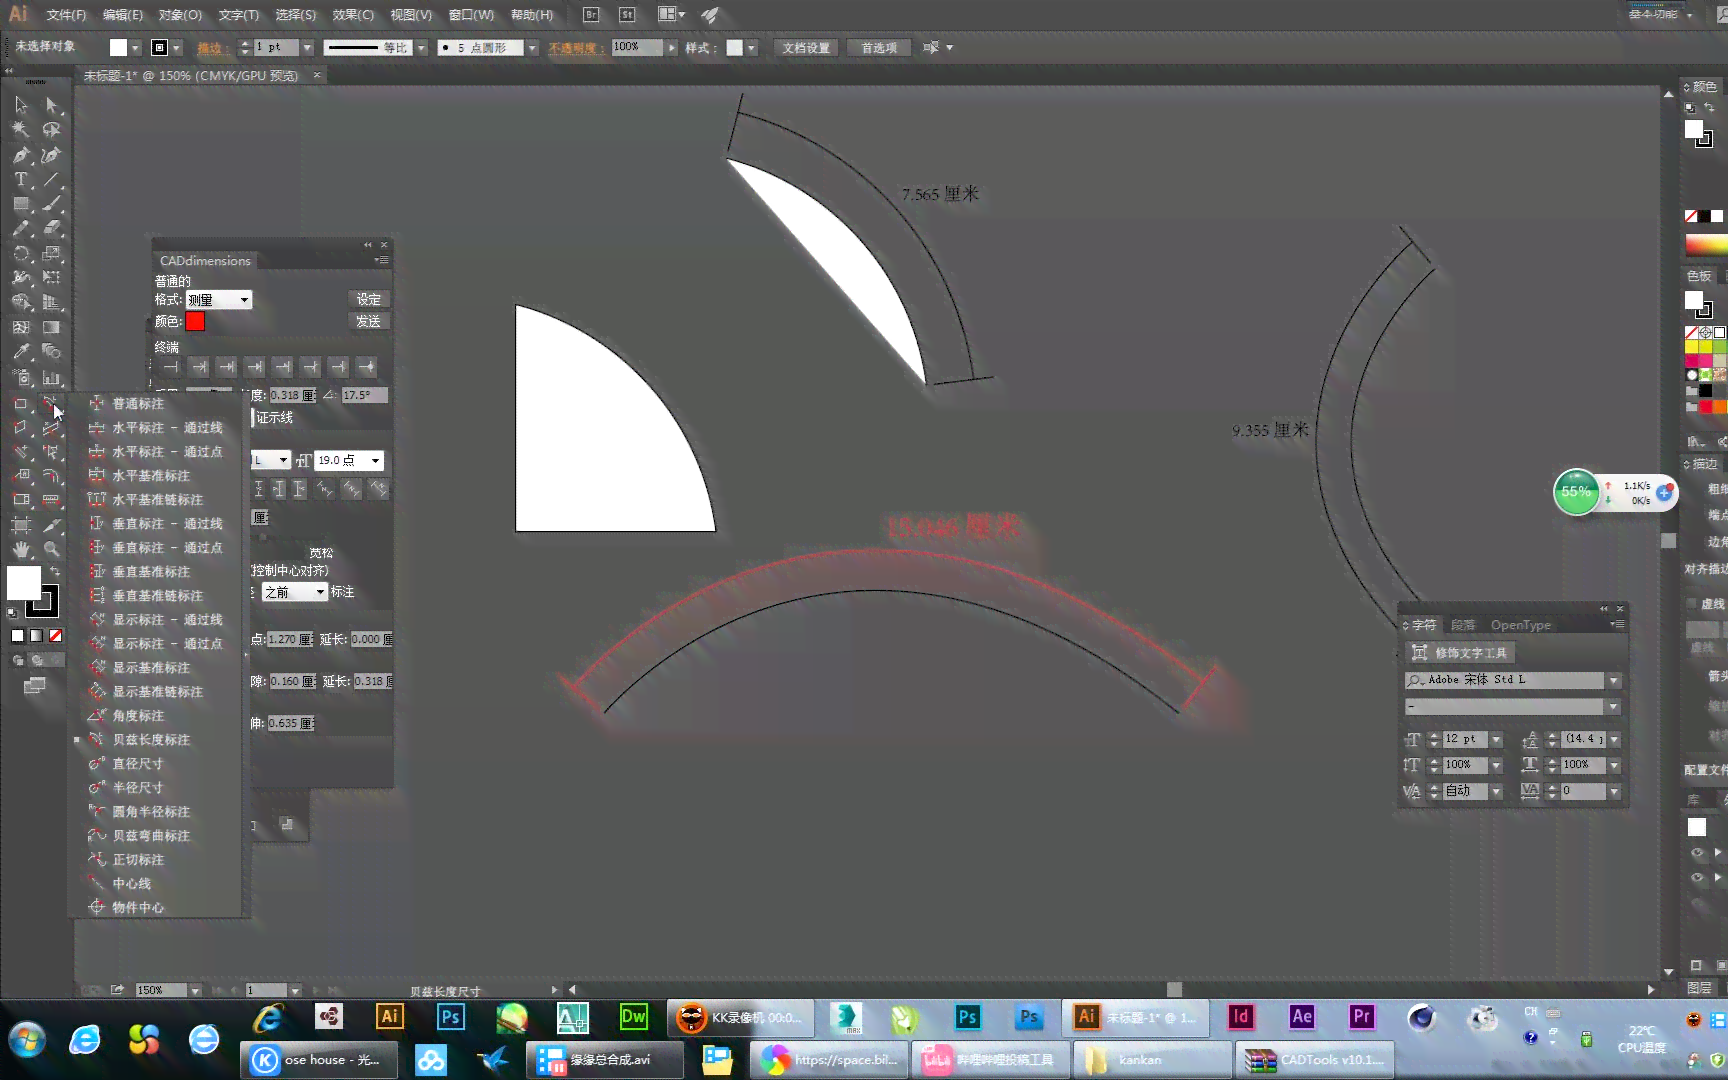The height and width of the screenshot is (1080, 1728).
Task: Swap fill and stroke arrow in toolbox
Action: (55, 571)
